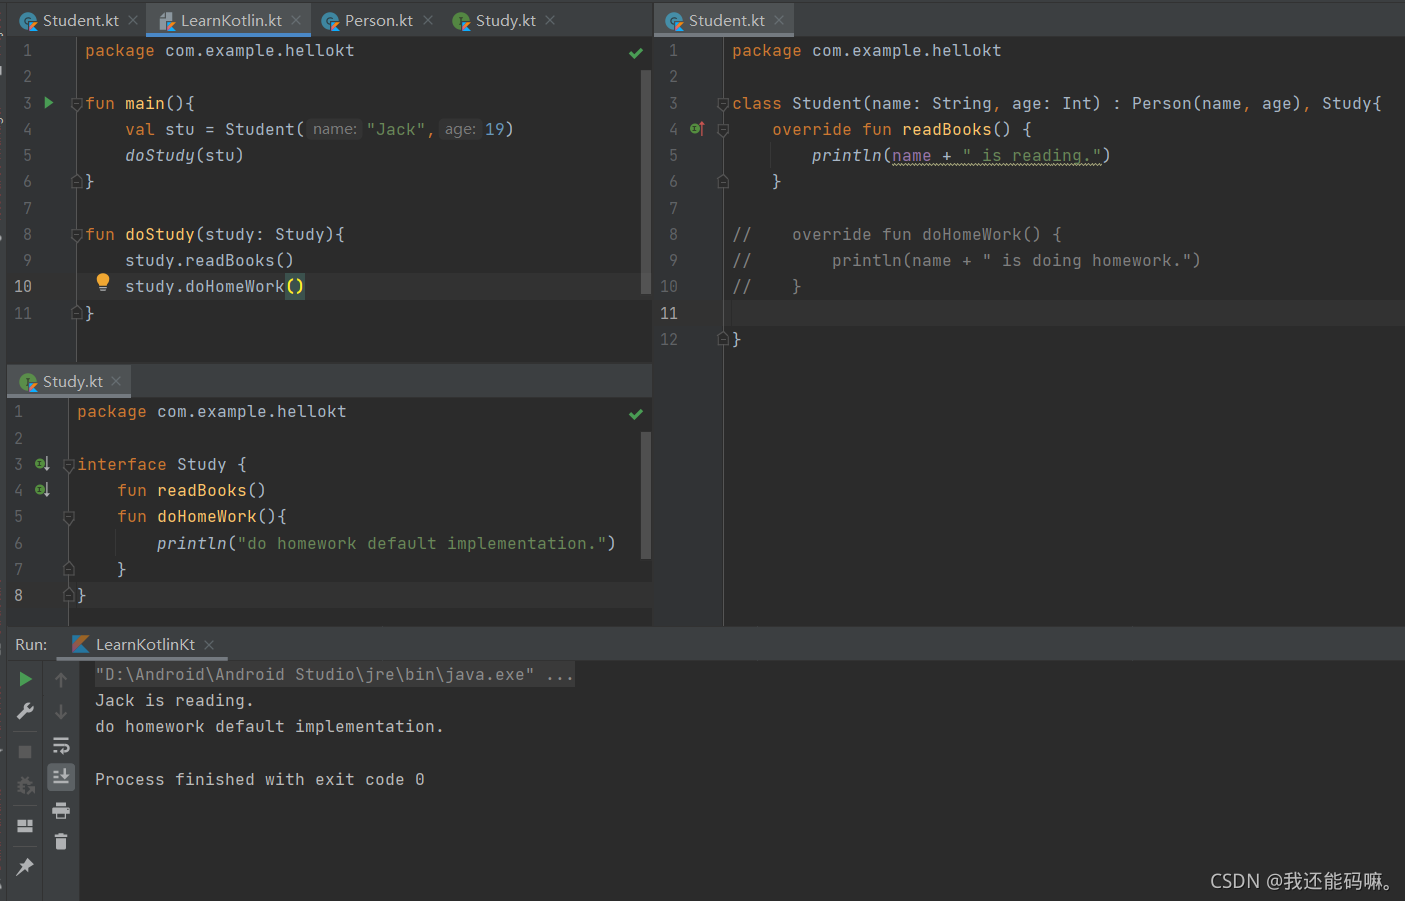Click doStudy call in main function
Viewport: 1405px width, 901px height.
click(184, 155)
